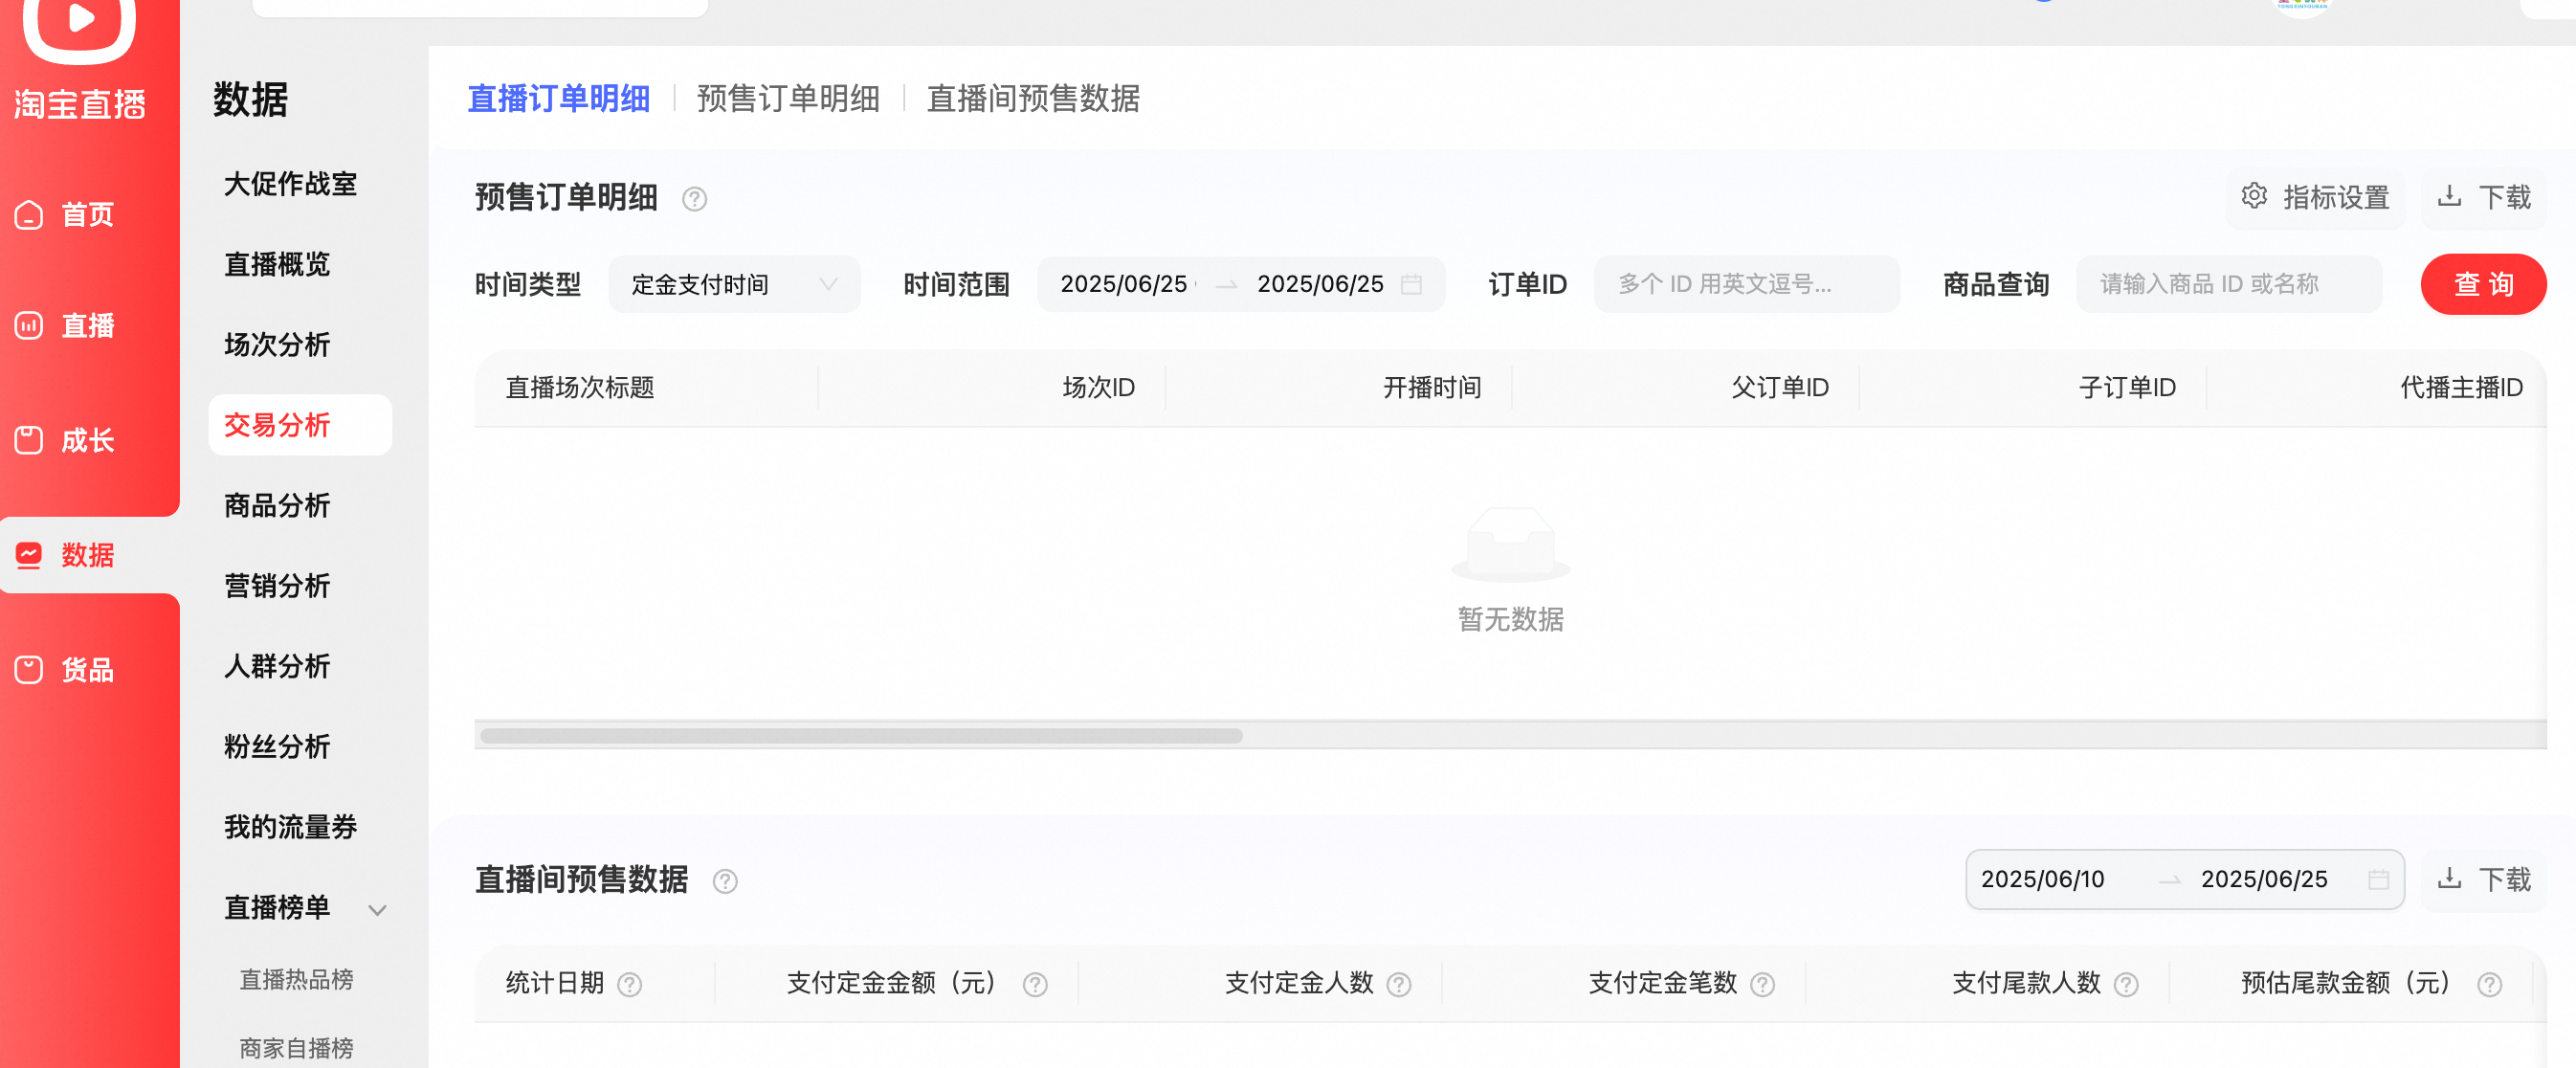Image resolution: width=2576 pixels, height=1068 pixels.
Task: Open 我的流量券 in the data menu
Action: pyautogui.click(x=290, y=827)
